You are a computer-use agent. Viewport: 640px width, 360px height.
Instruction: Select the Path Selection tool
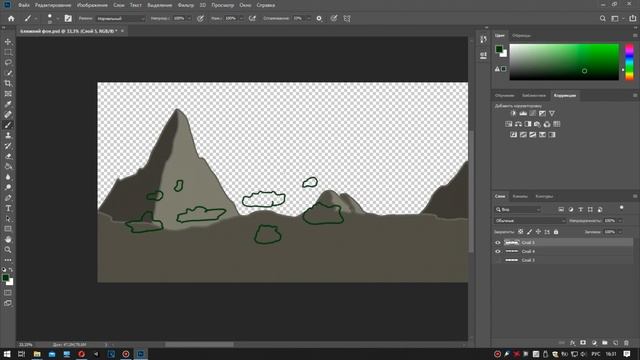point(8,219)
